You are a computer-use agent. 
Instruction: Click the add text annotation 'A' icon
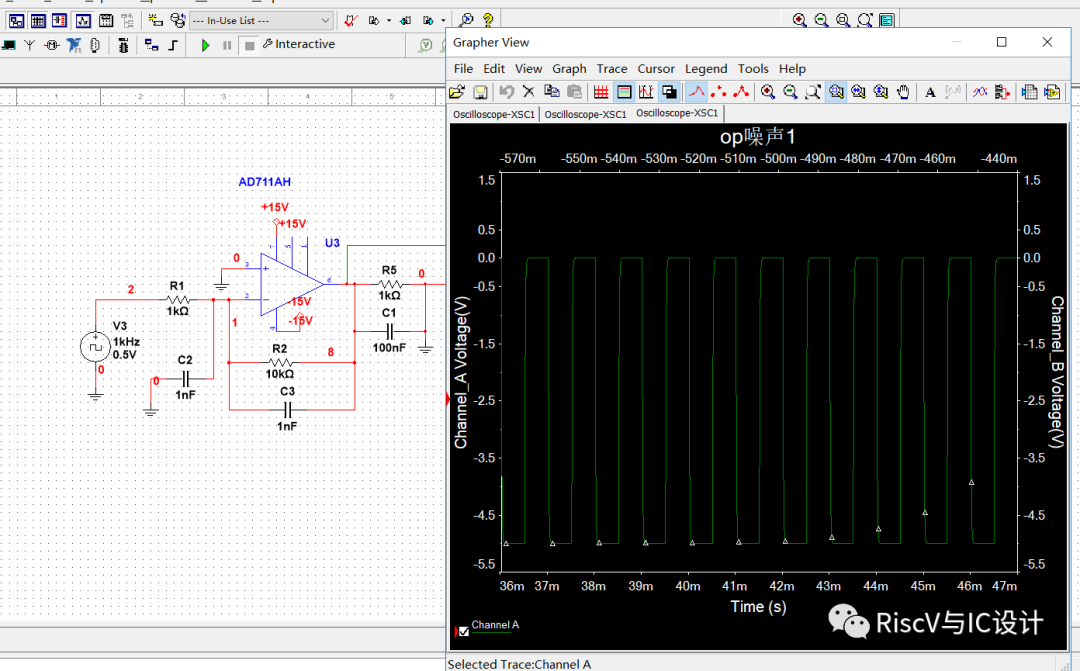[x=930, y=92]
